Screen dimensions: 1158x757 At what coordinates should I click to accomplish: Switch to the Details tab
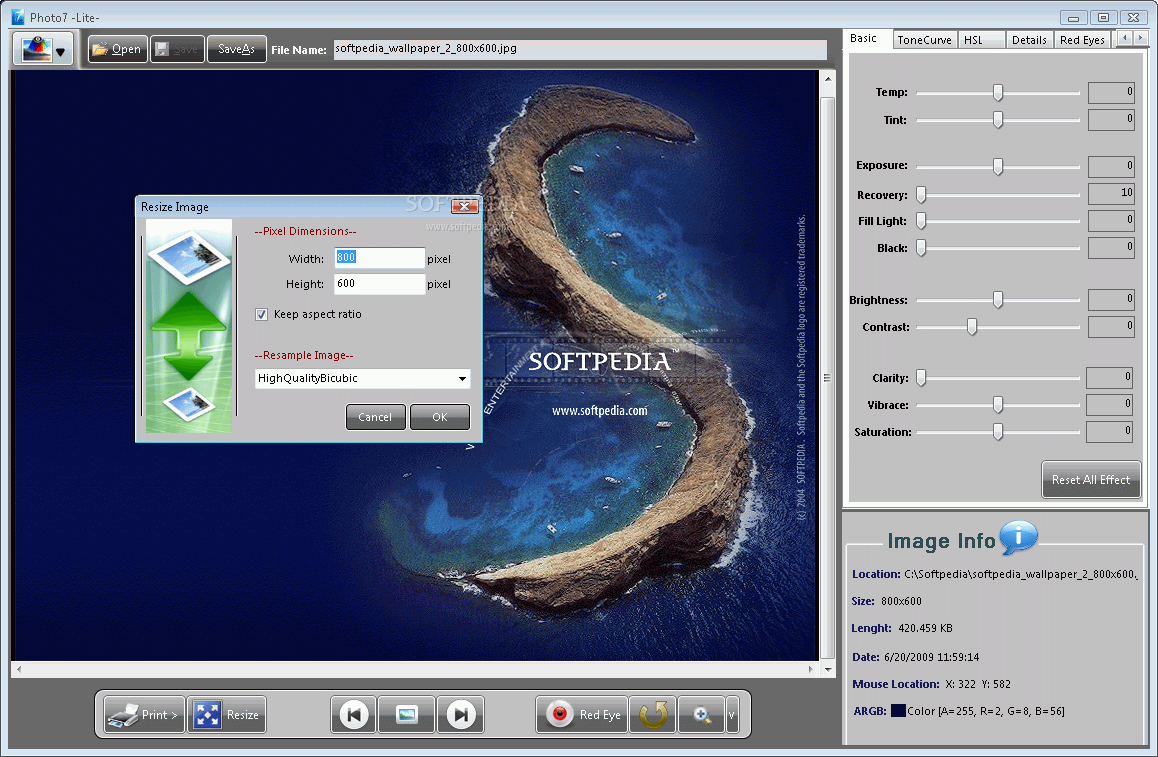pos(1029,40)
